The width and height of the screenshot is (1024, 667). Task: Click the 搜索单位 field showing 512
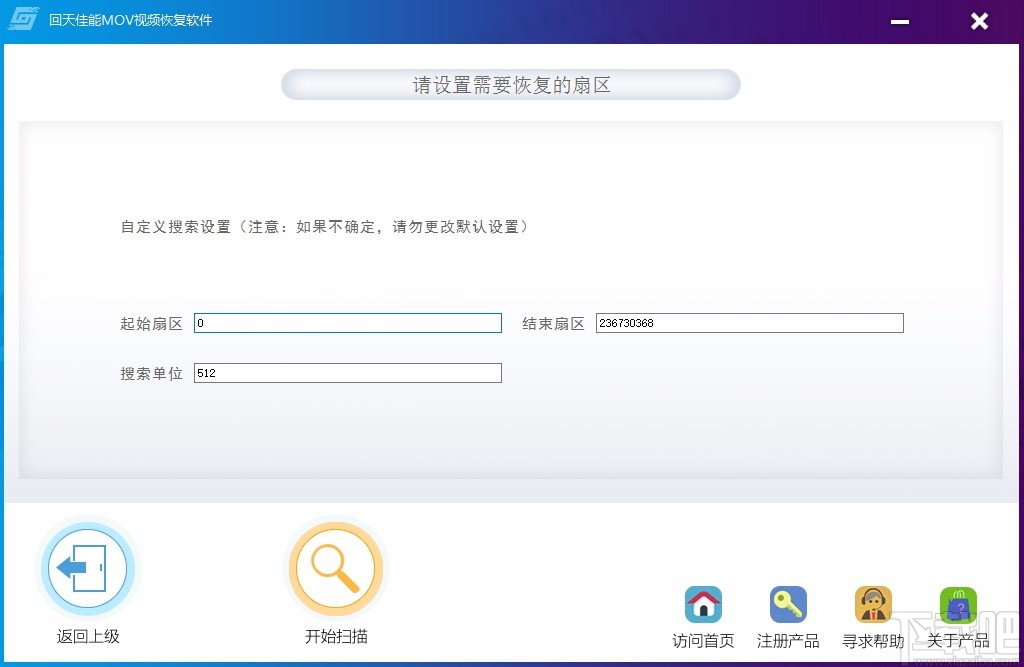click(347, 372)
